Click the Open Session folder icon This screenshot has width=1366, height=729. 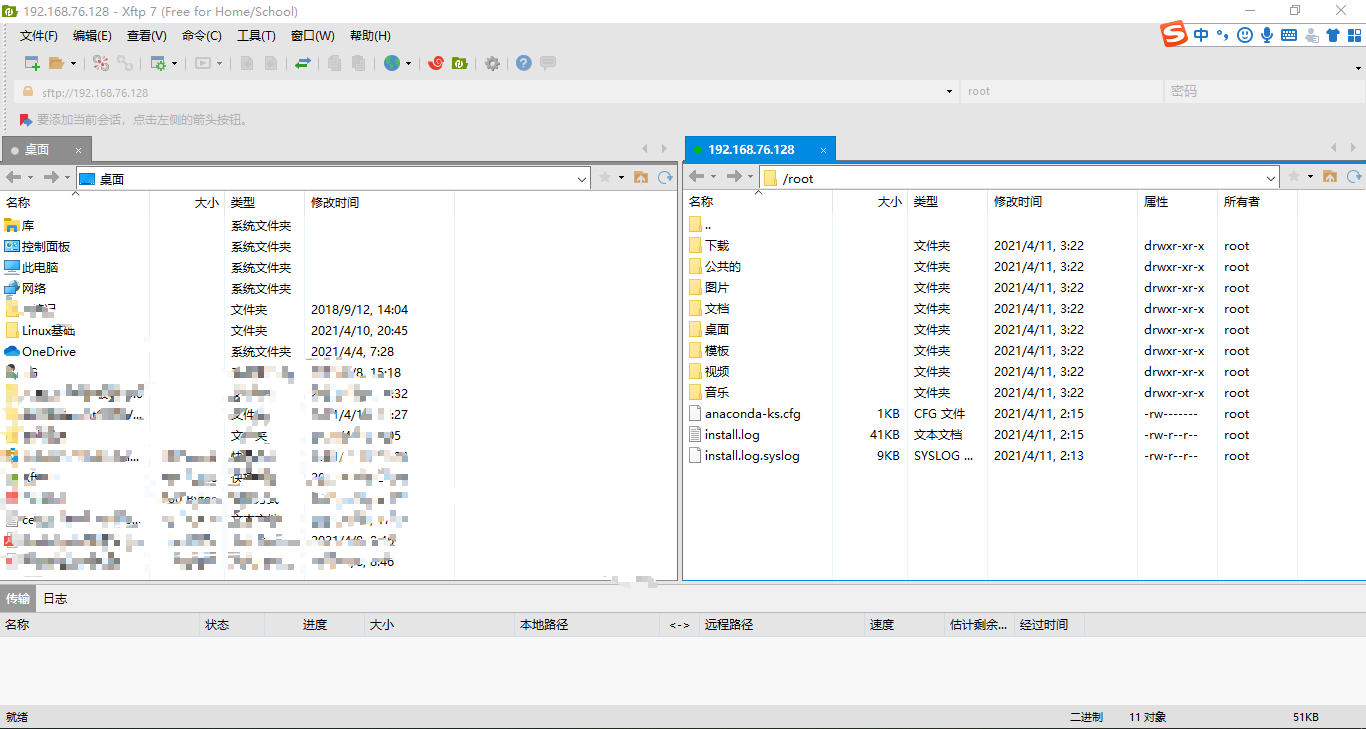pyautogui.click(x=57, y=63)
